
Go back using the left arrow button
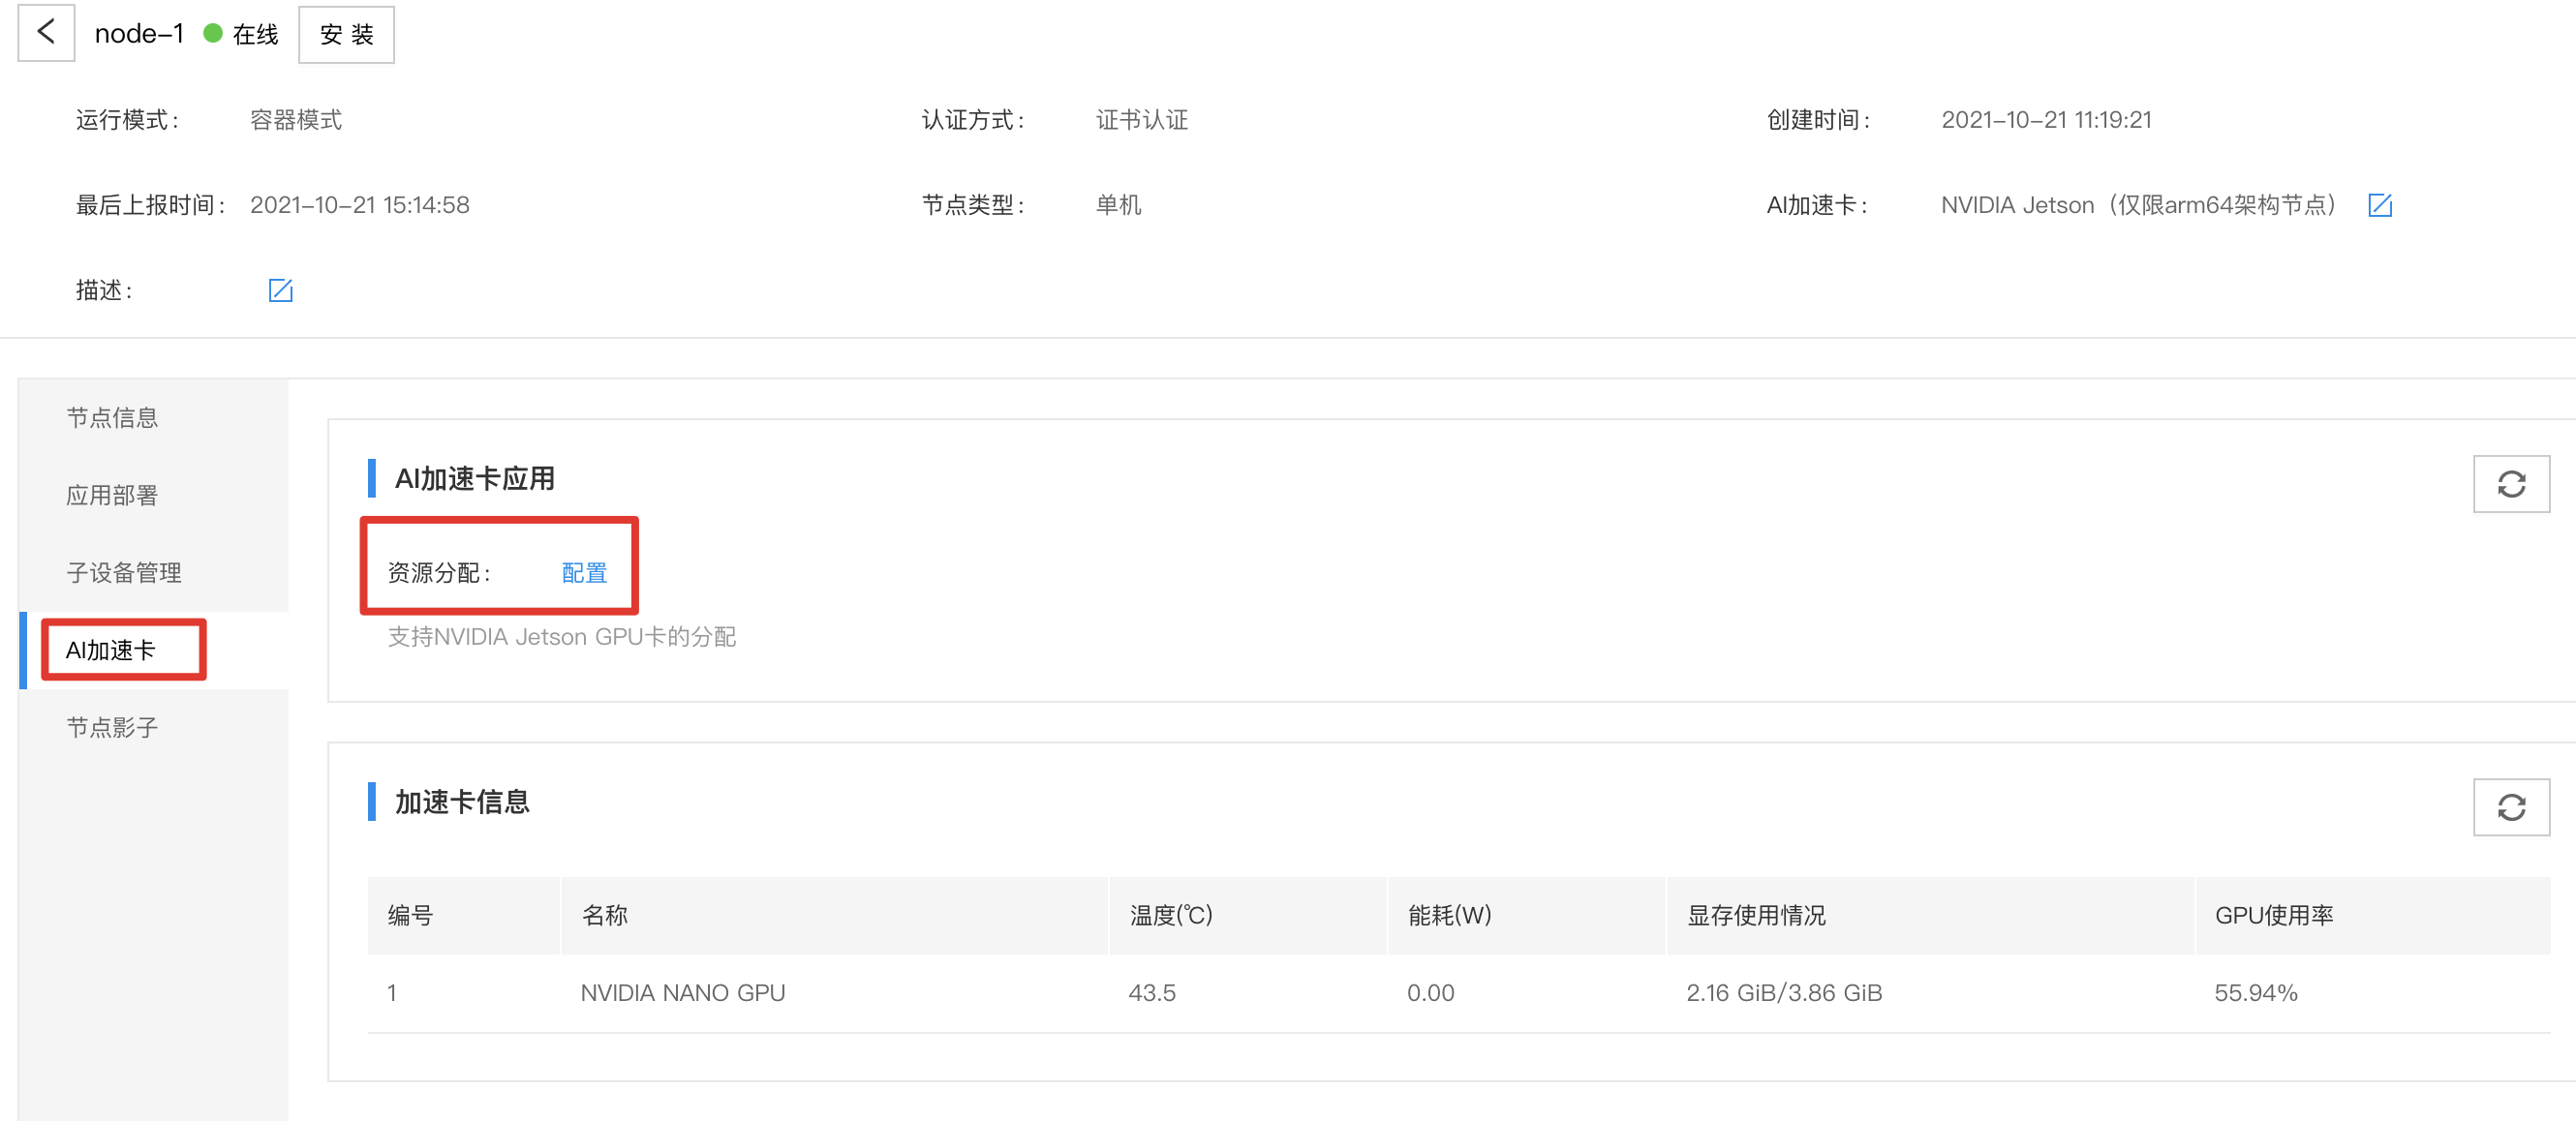tap(46, 33)
